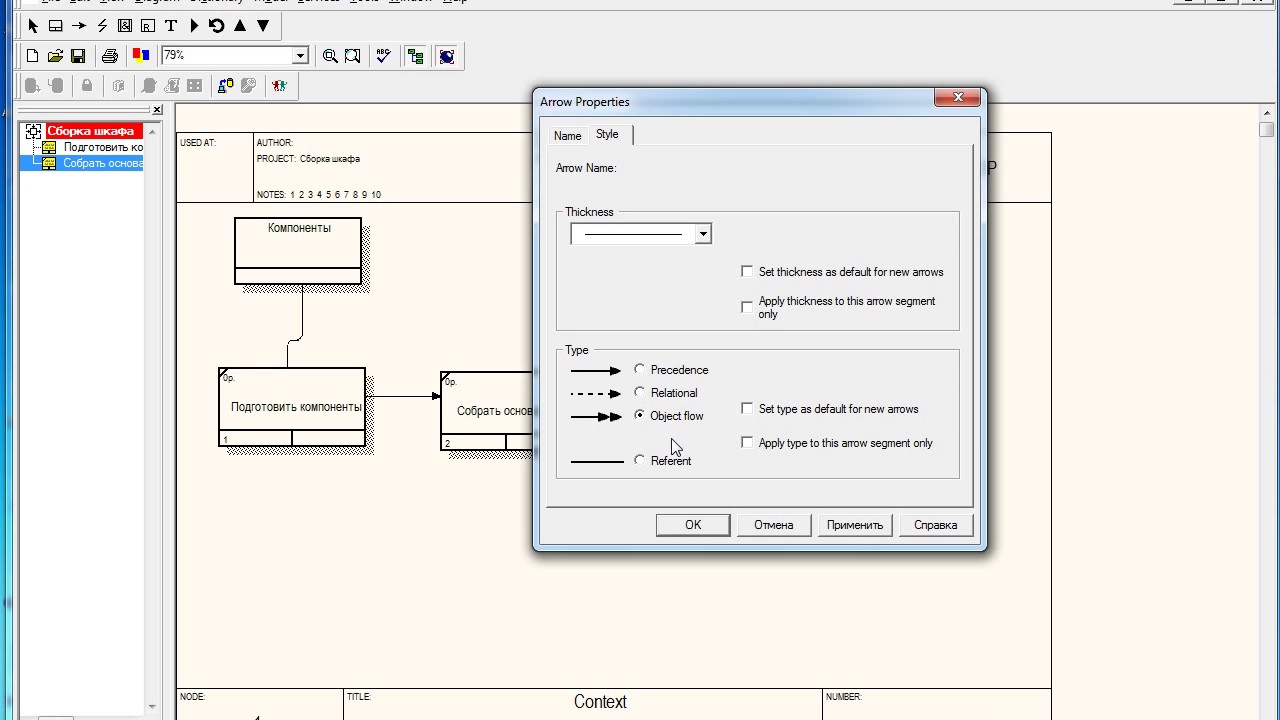The image size is (1280, 720).
Task: Select the pointer tool in toolbox
Action: (32, 25)
